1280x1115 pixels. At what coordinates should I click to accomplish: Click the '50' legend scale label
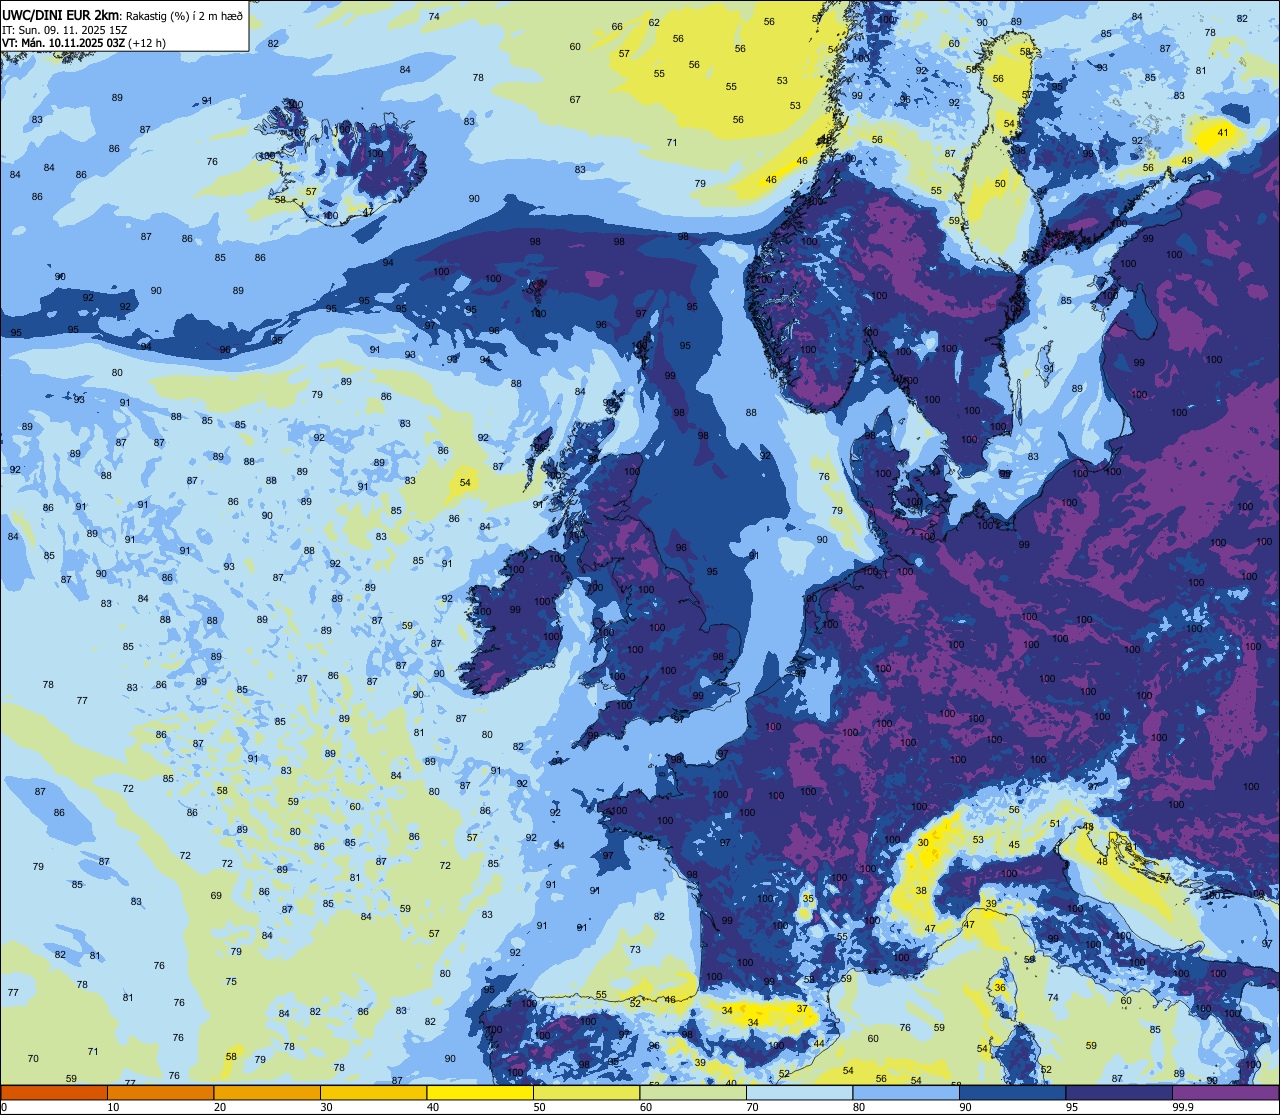point(539,1107)
